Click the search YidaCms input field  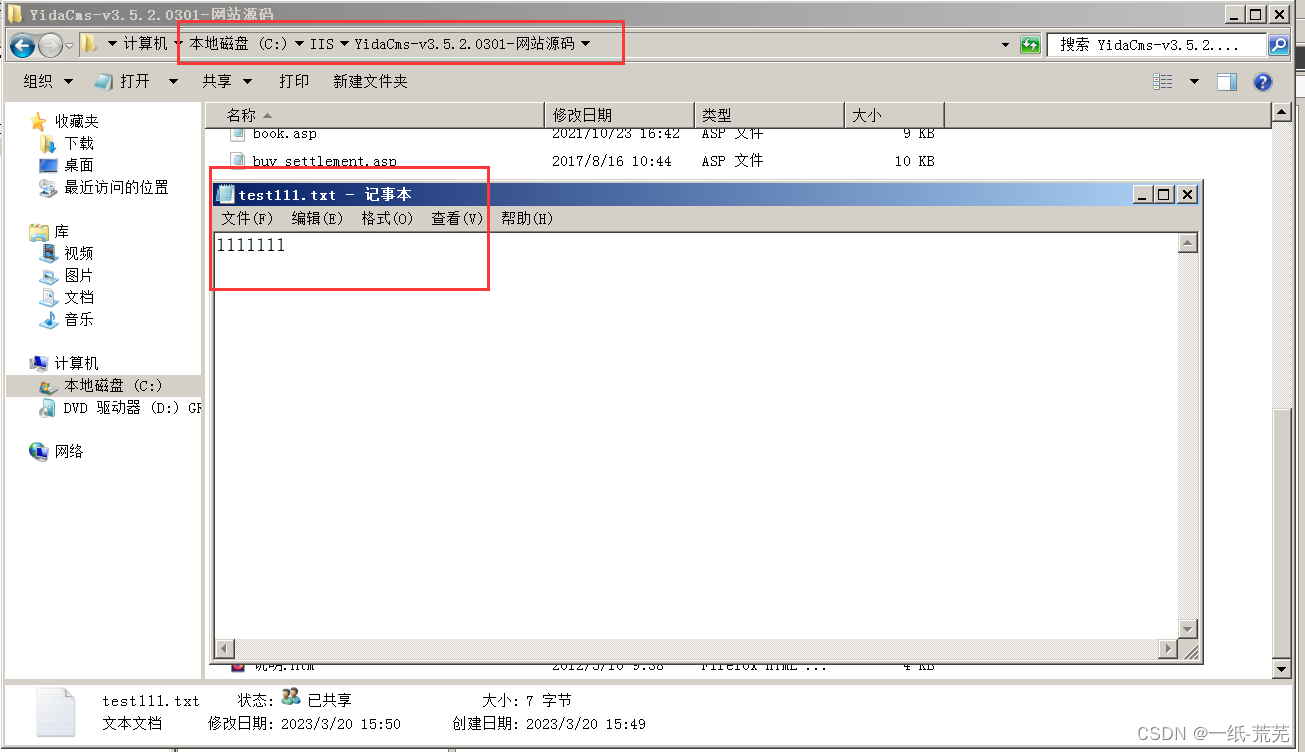[x=1155, y=45]
